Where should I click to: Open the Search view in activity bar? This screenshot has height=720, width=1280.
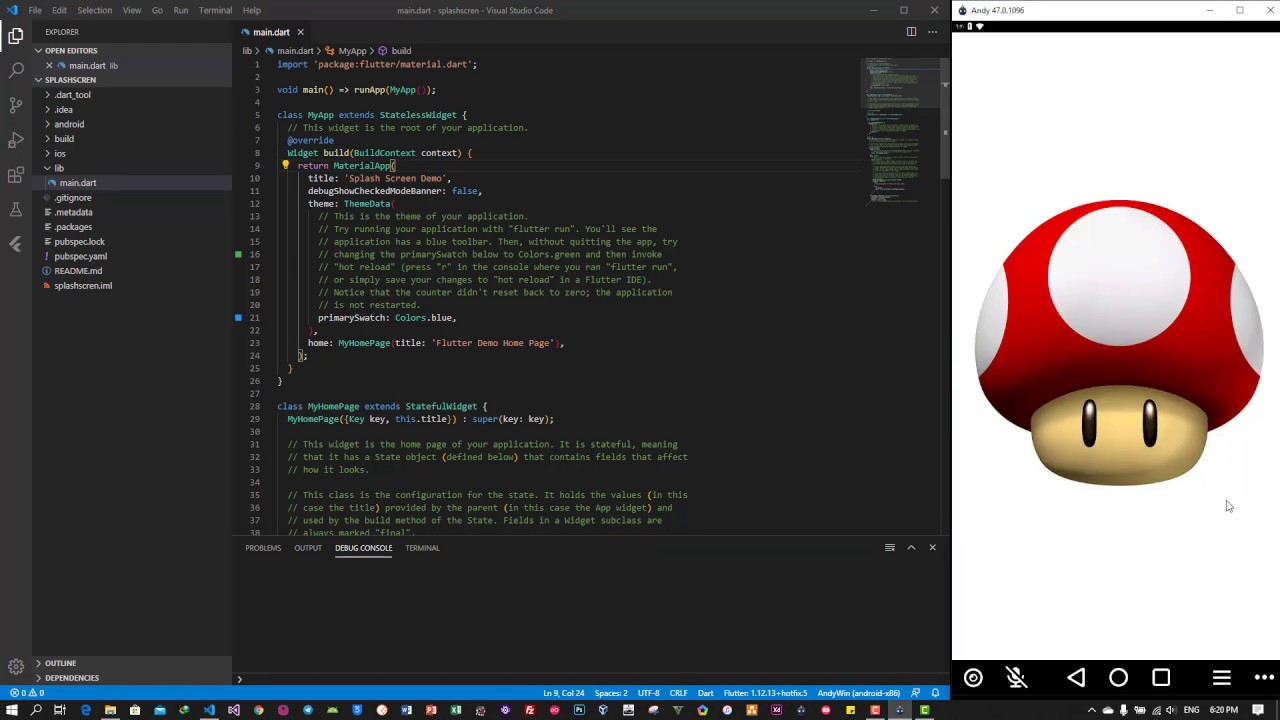[15, 70]
